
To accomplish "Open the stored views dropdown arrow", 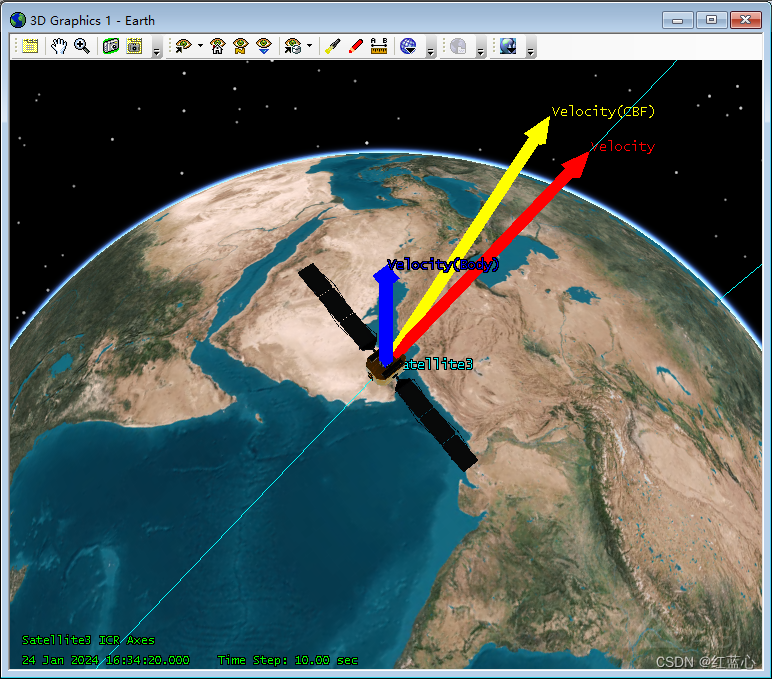I will click(310, 46).
